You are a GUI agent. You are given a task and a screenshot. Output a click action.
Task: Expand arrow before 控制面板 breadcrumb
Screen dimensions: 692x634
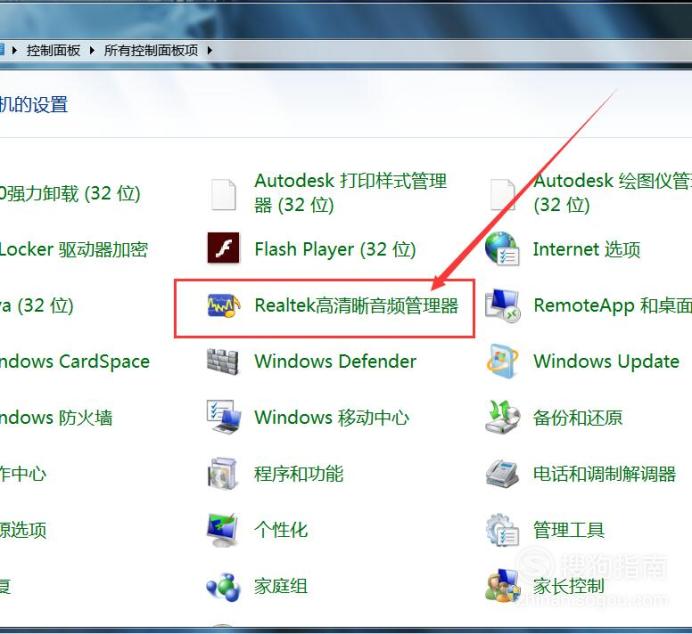click(15, 51)
